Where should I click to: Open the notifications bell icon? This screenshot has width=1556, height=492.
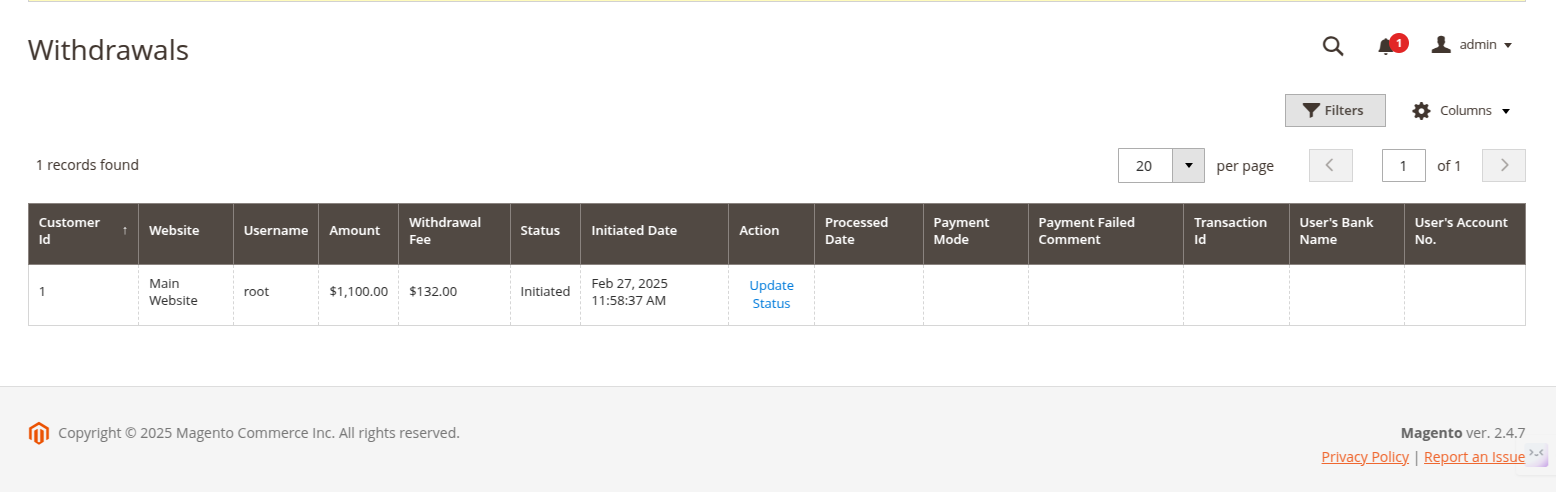tap(1385, 46)
